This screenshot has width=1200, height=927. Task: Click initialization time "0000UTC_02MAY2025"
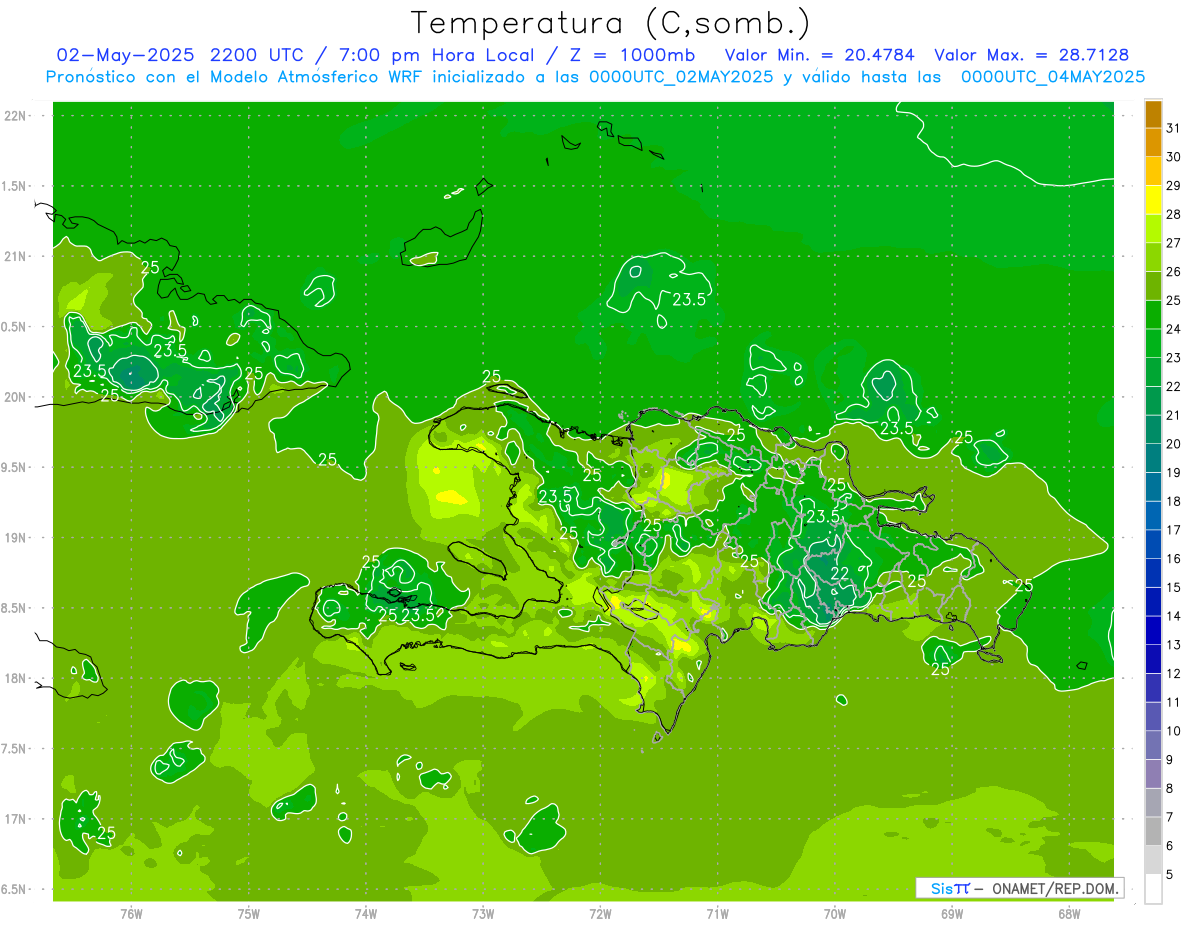(681, 76)
